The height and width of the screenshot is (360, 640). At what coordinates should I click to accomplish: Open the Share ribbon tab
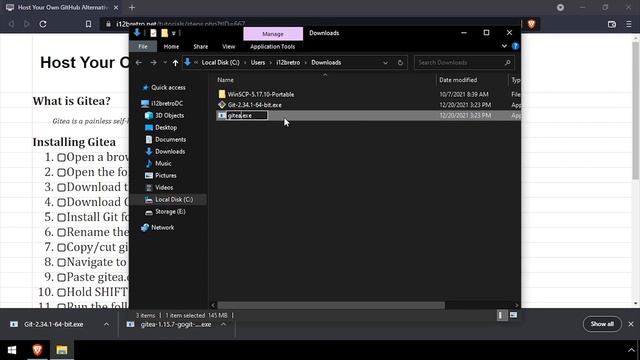[200, 47]
